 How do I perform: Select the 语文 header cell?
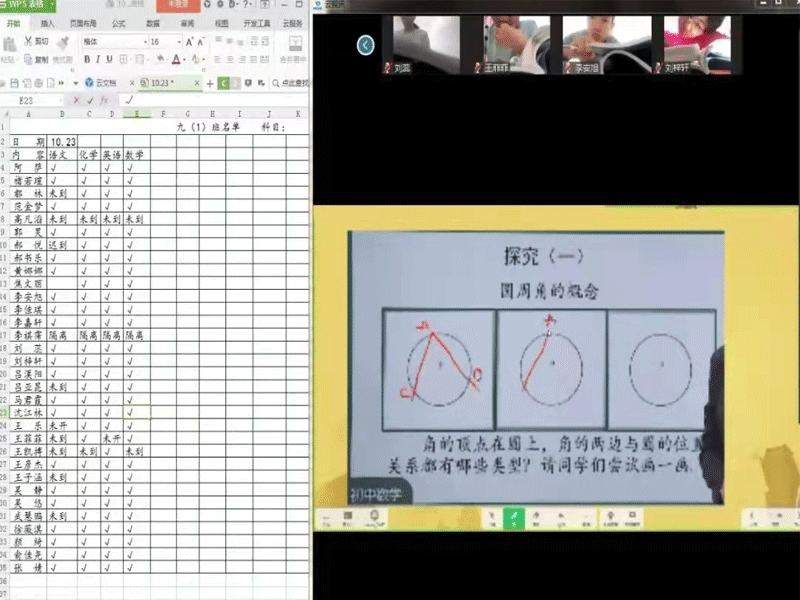pyautogui.click(x=62, y=155)
